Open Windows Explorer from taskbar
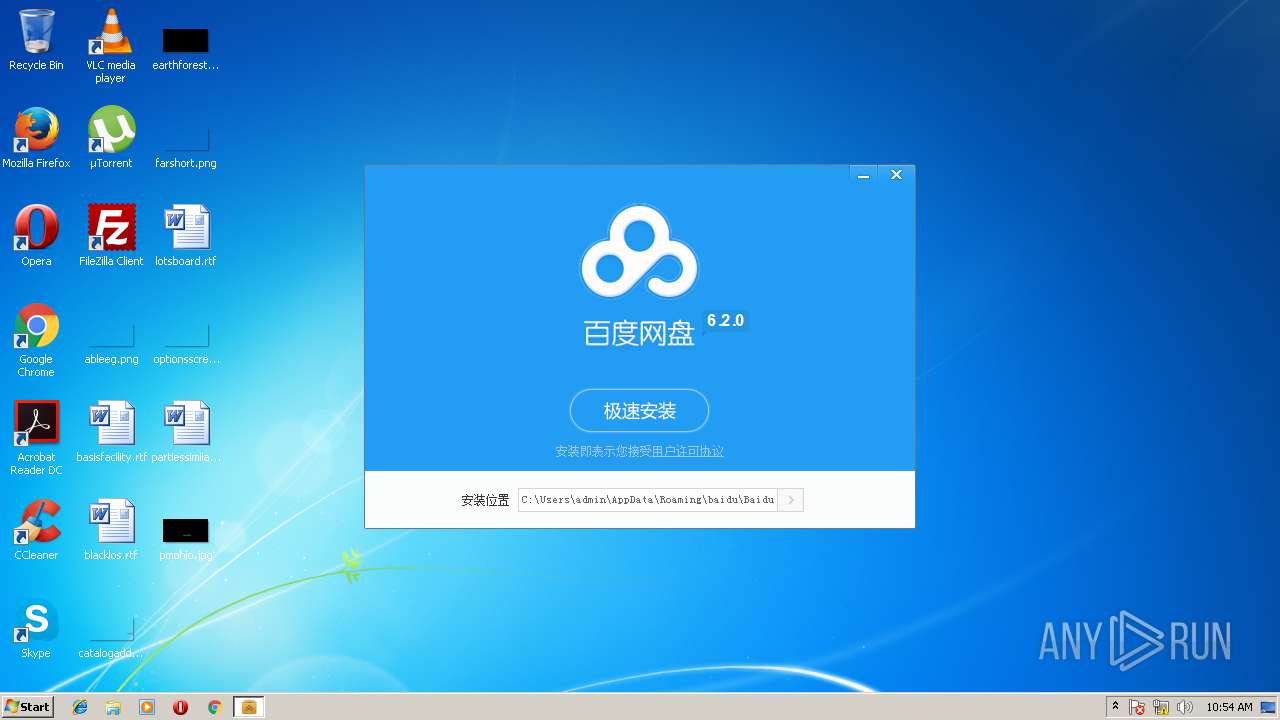The width and height of the screenshot is (1280, 720). coord(113,707)
